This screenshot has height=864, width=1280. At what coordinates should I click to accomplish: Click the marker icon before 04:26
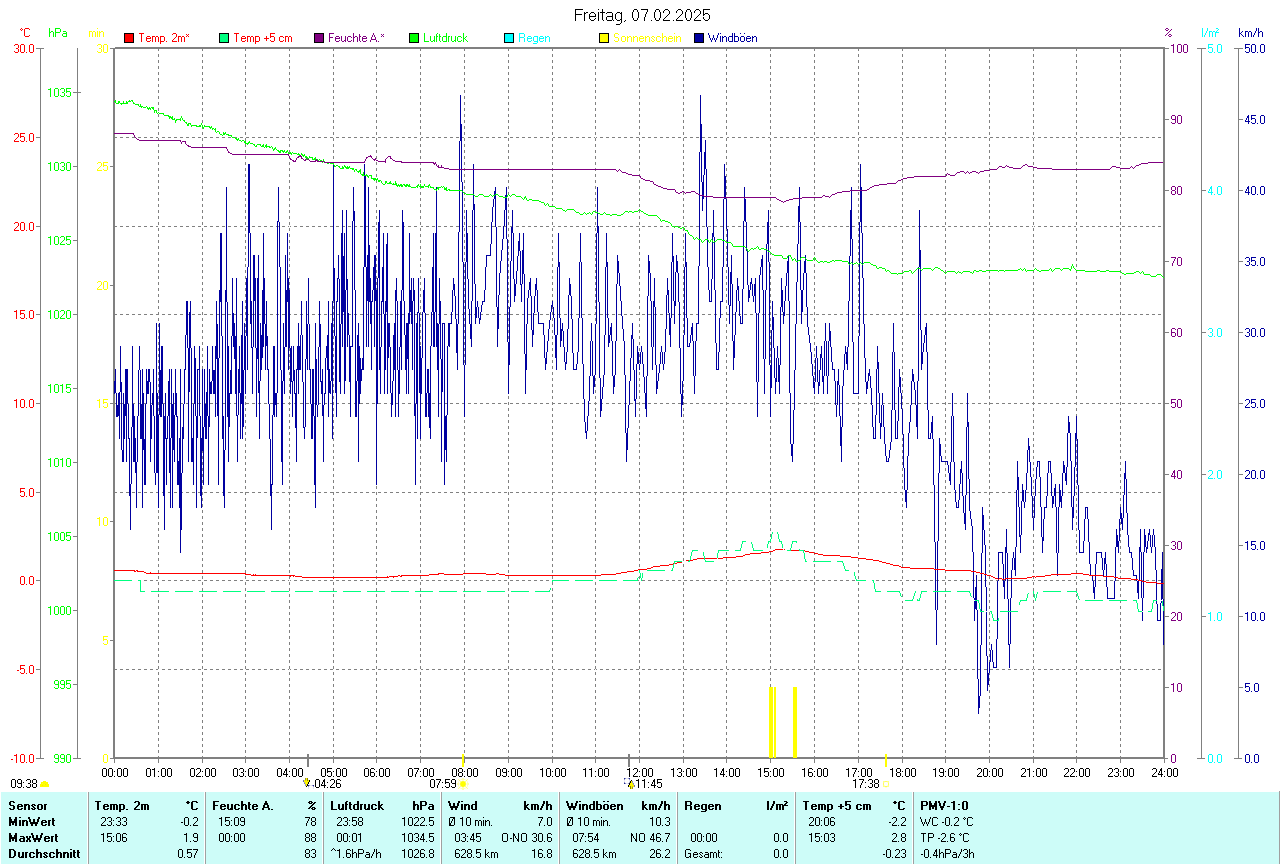click(x=307, y=783)
